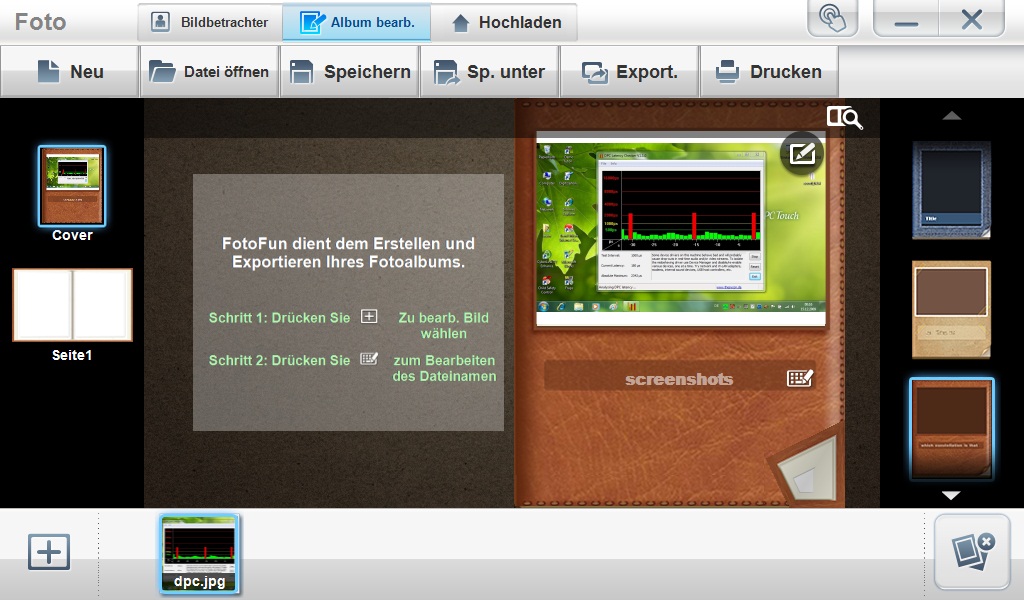Create a new album with Neu
The height and width of the screenshot is (600, 1024).
point(70,72)
